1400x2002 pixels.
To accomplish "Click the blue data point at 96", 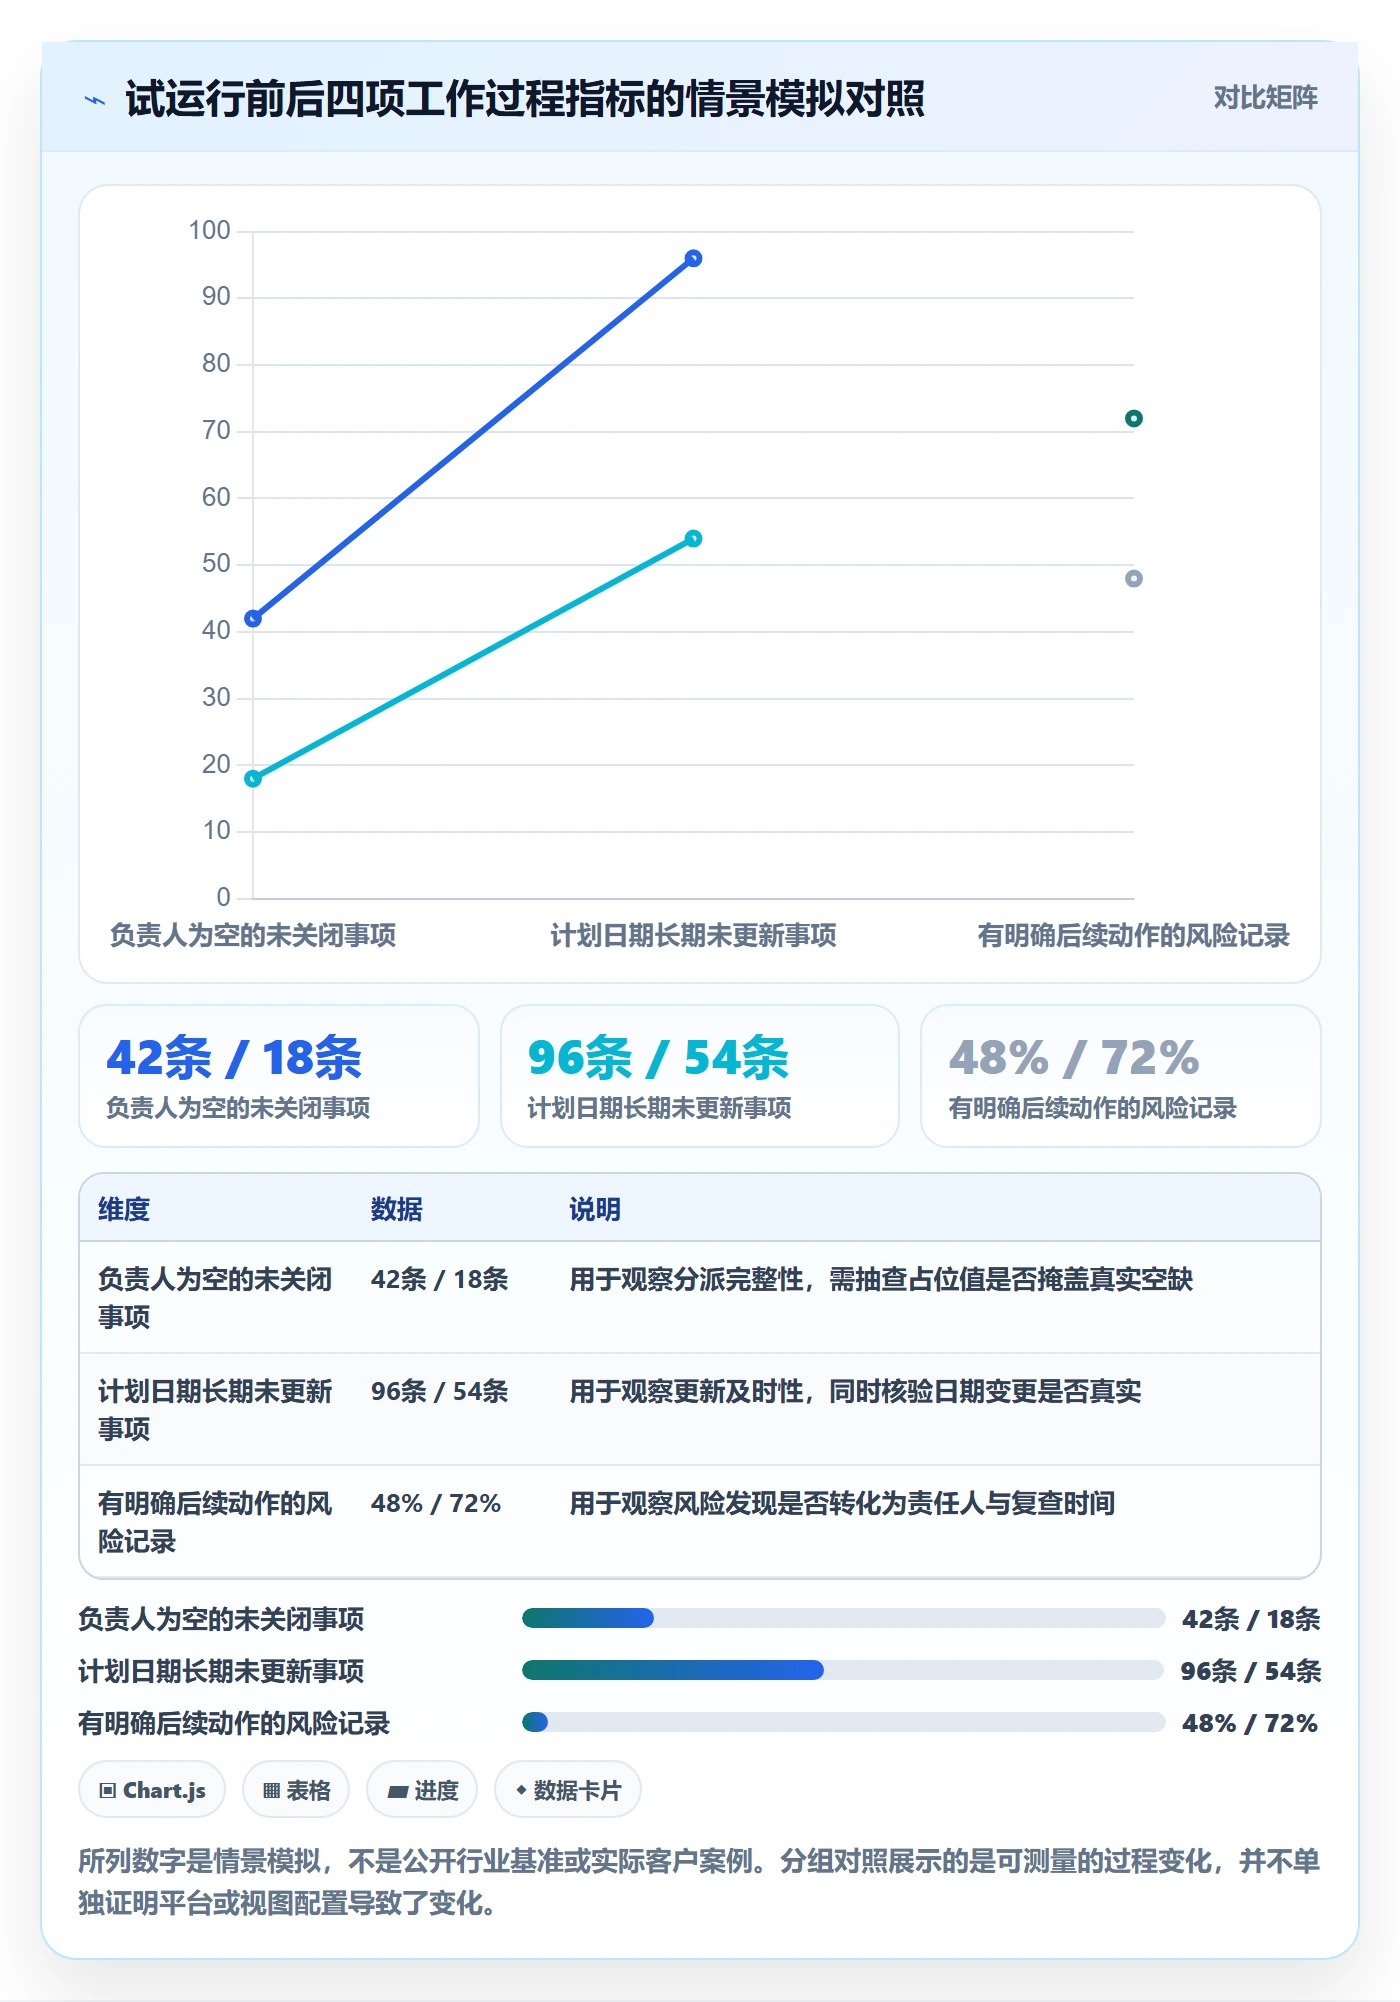I will coord(693,258).
